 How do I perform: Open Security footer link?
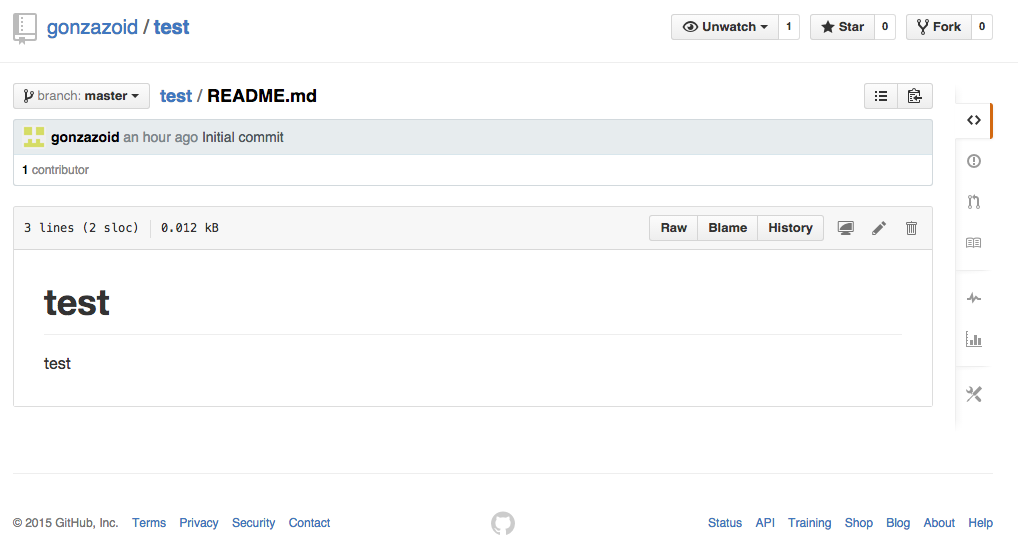253,523
